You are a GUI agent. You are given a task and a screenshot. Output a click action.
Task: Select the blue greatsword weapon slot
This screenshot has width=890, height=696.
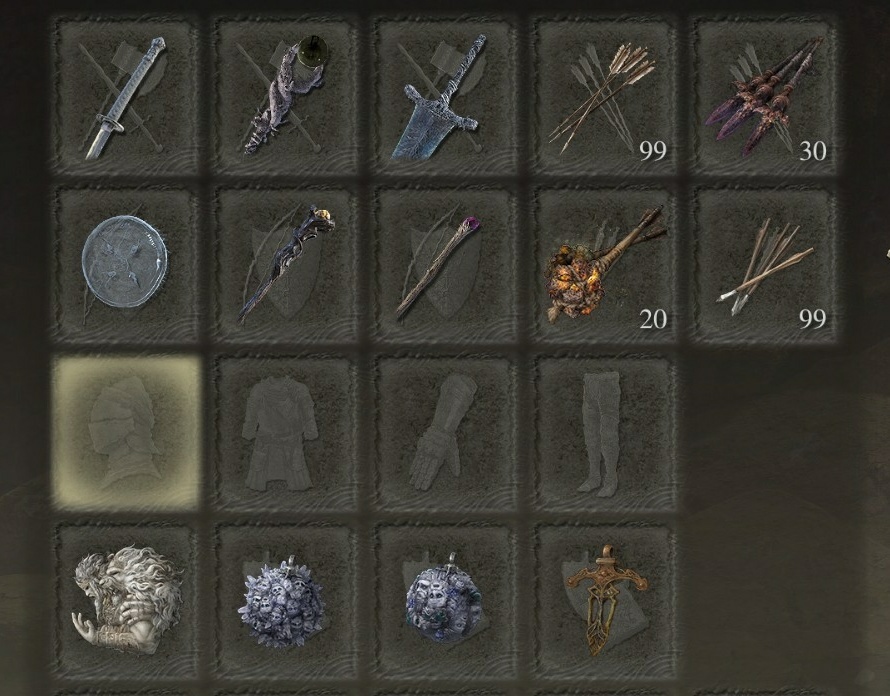[446, 97]
